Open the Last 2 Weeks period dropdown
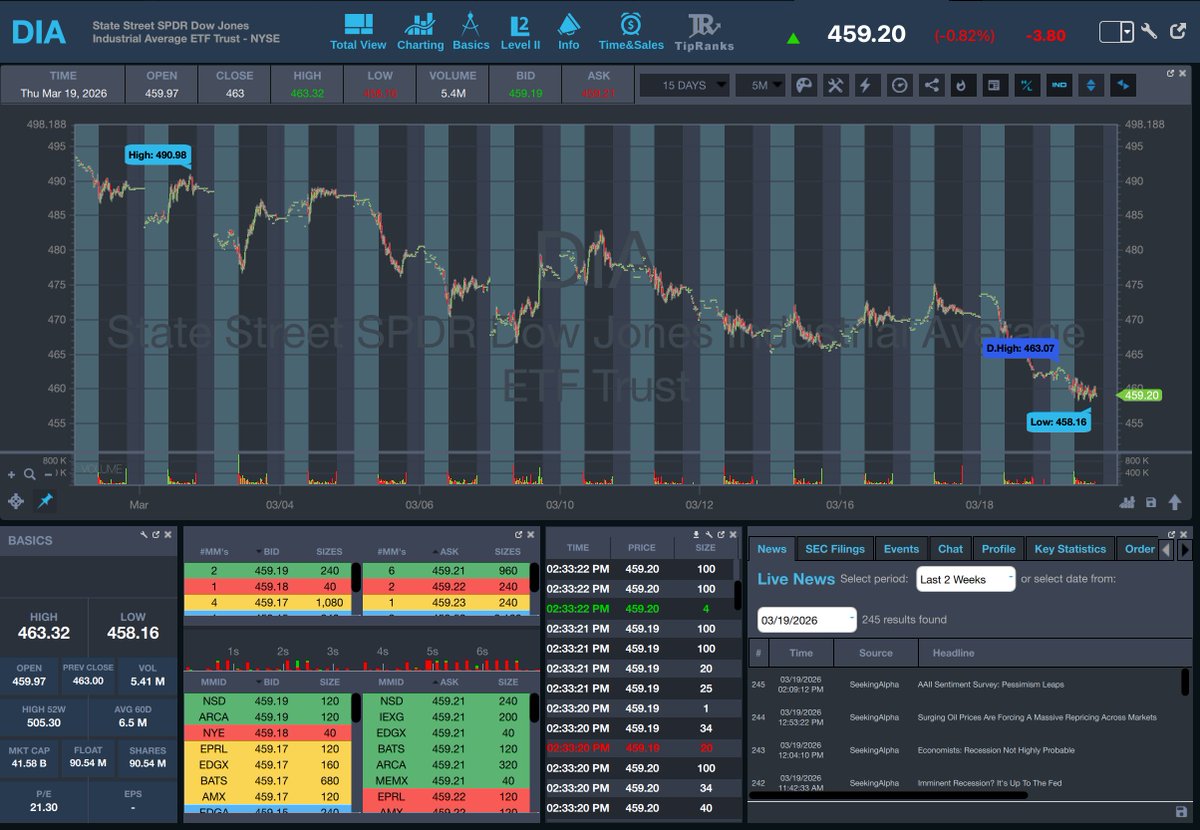Viewport: 1200px width, 830px height. (965, 578)
